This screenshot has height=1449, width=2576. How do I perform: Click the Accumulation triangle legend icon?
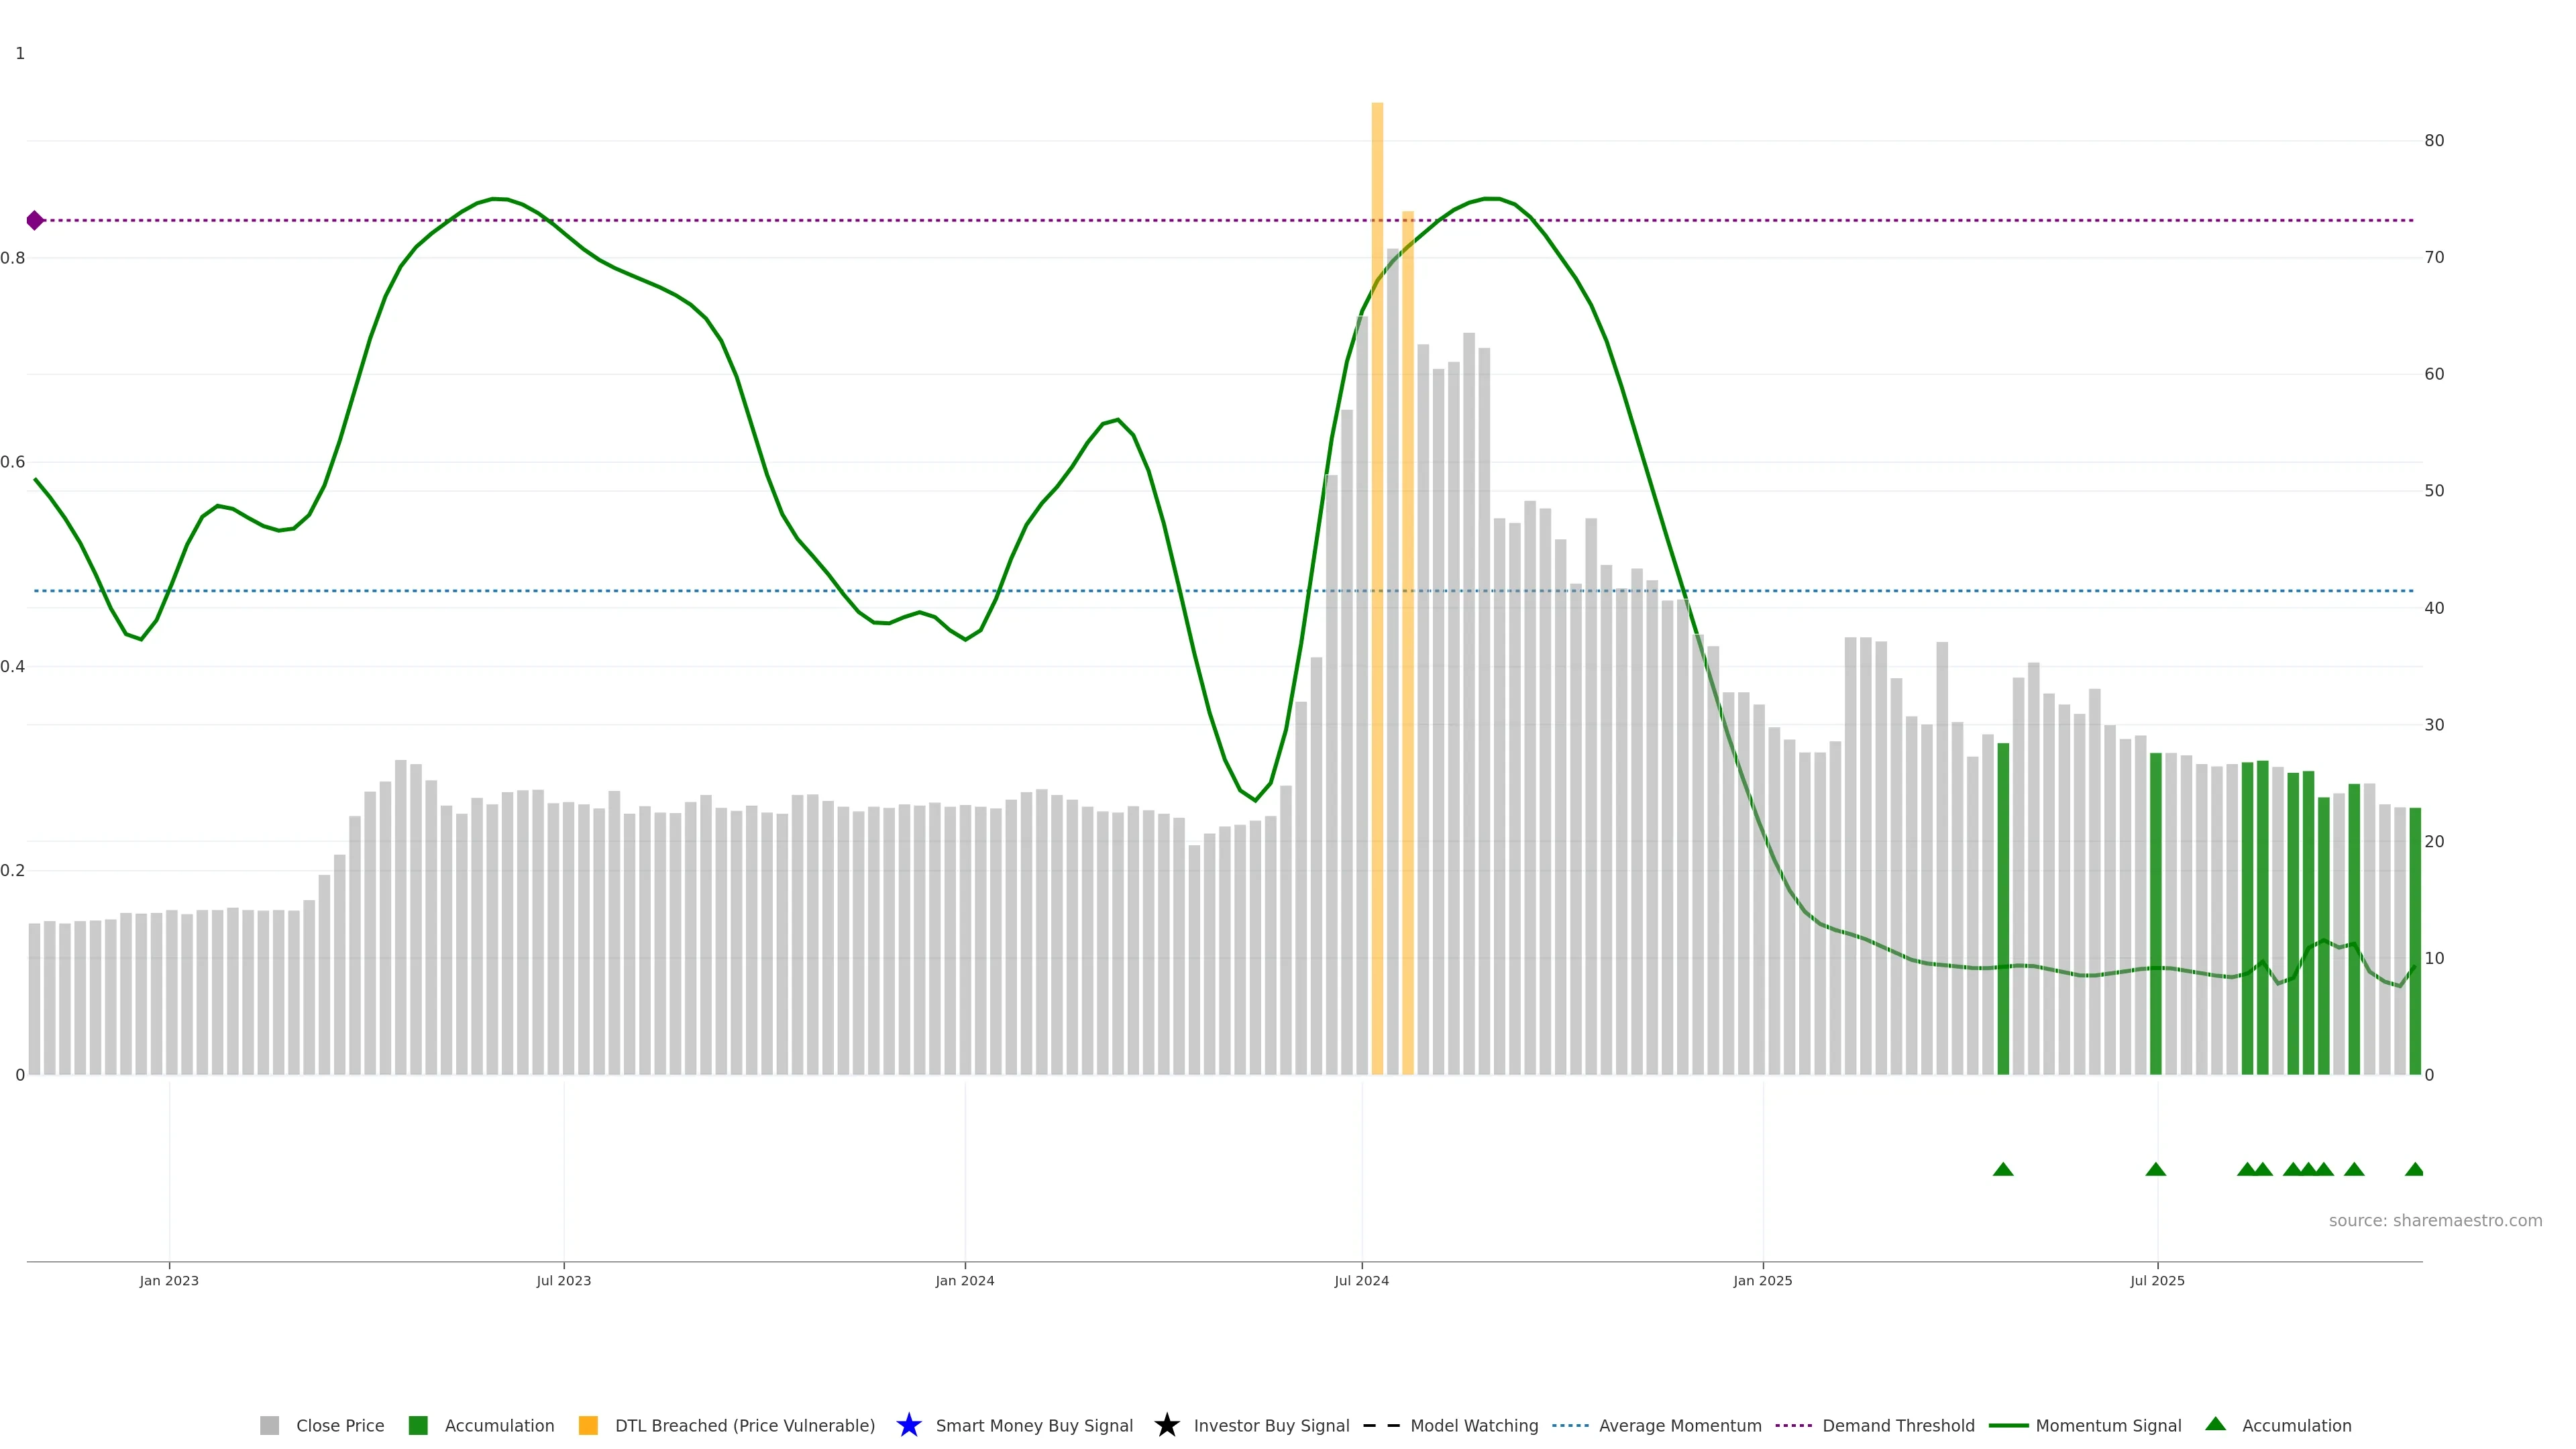(2216, 1424)
